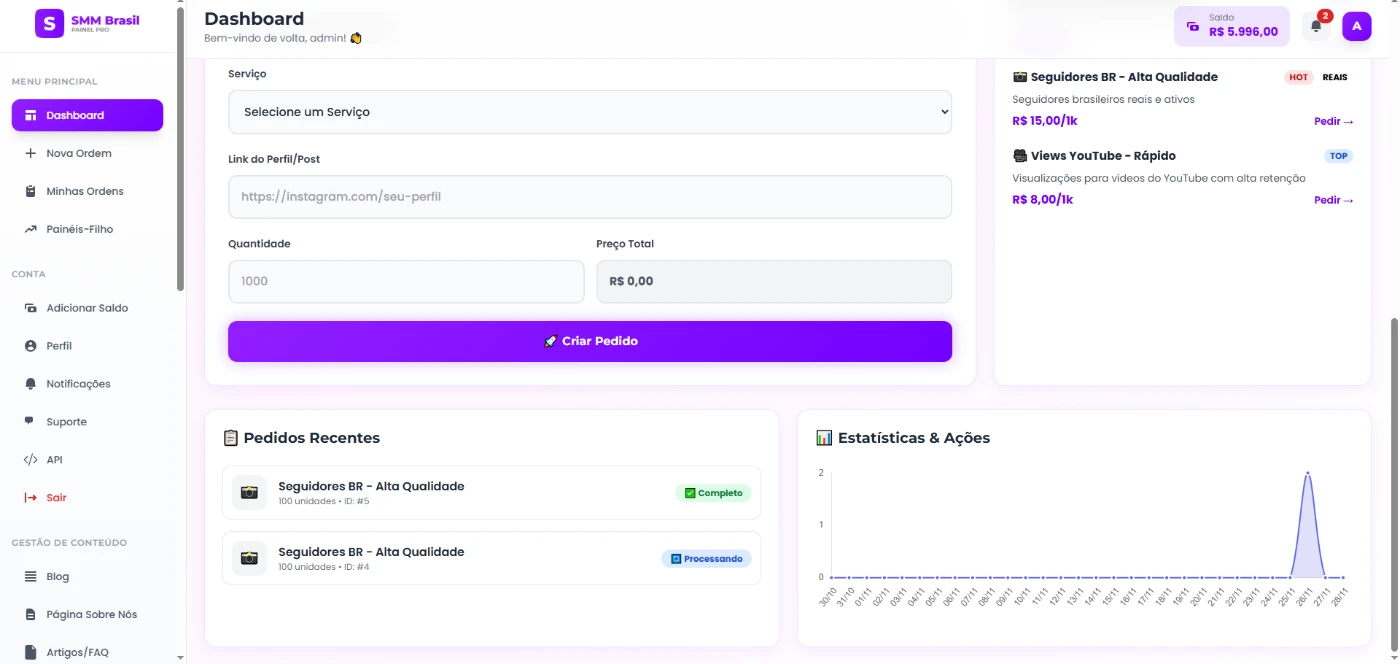The image size is (1400, 664).
Task: Log out using the Sair link
Action: [x=56, y=498]
